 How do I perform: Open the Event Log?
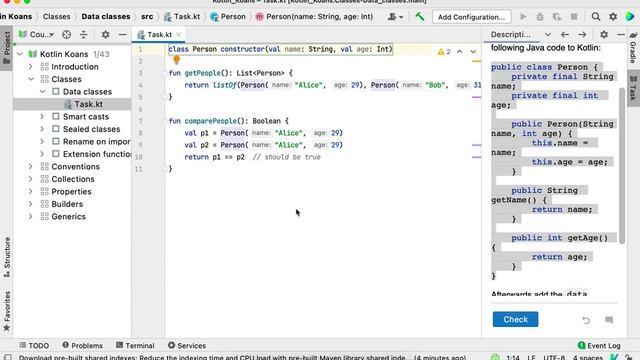[x=599, y=346]
